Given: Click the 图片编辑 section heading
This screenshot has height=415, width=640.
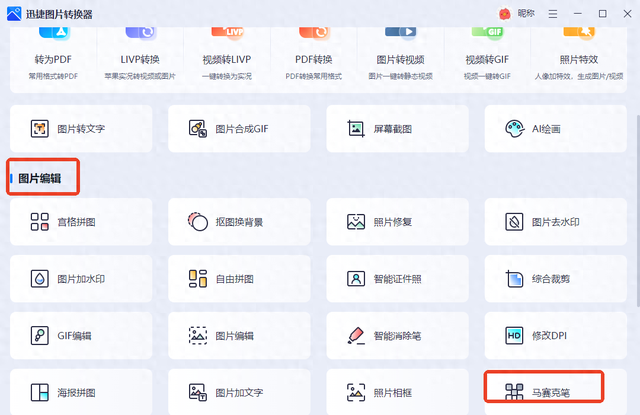Looking at the screenshot, I should click(40, 178).
